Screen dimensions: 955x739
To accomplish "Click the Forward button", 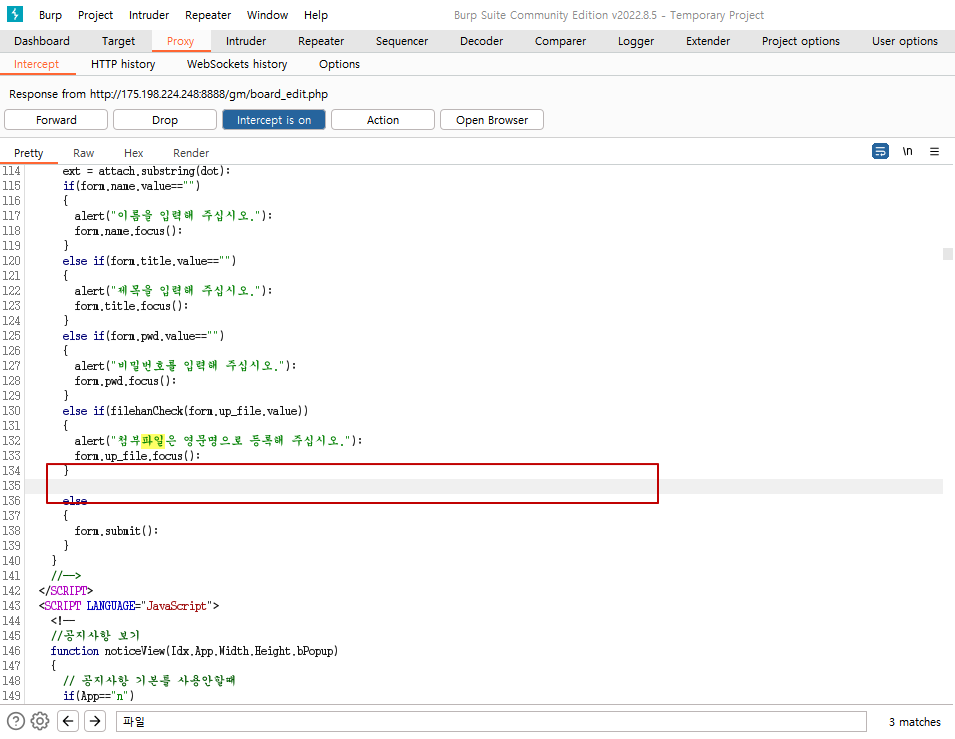I will [x=56, y=120].
